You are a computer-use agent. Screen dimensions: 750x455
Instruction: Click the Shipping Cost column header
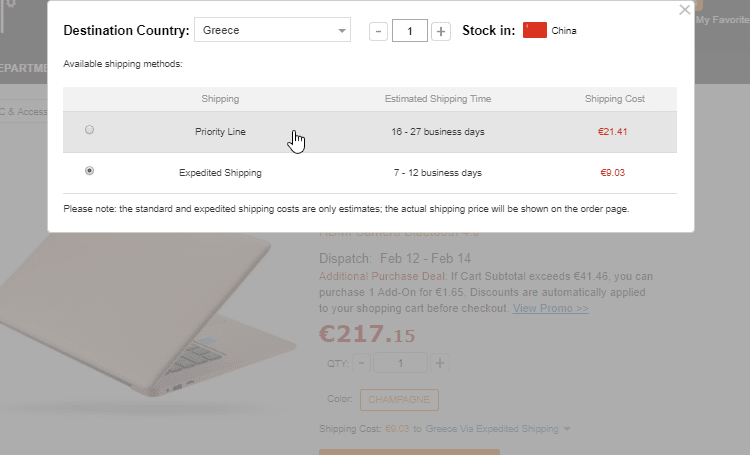615,99
